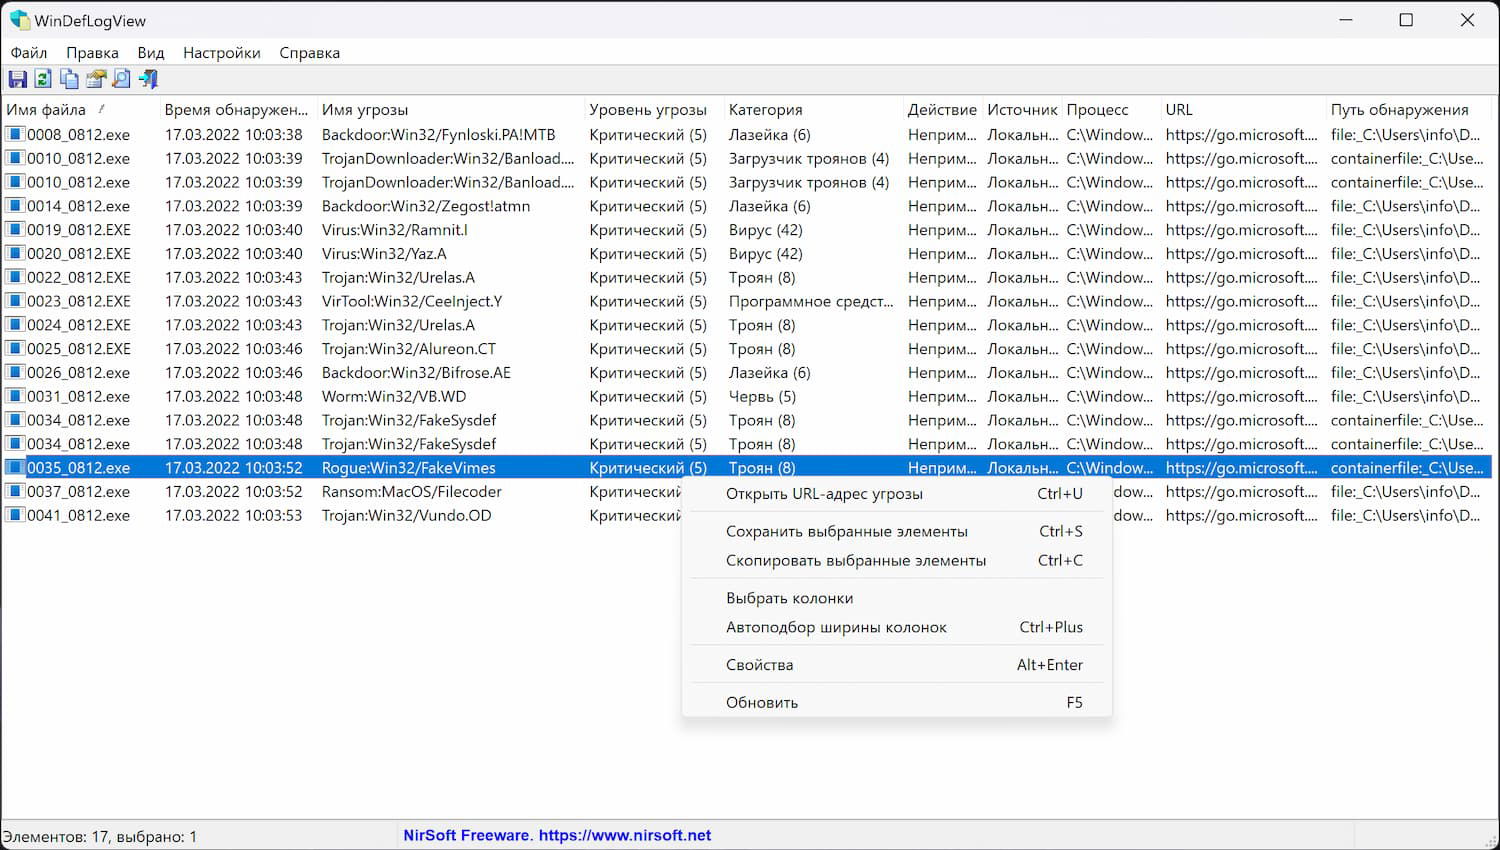Click the category cell Червь (5)

coord(762,396)
